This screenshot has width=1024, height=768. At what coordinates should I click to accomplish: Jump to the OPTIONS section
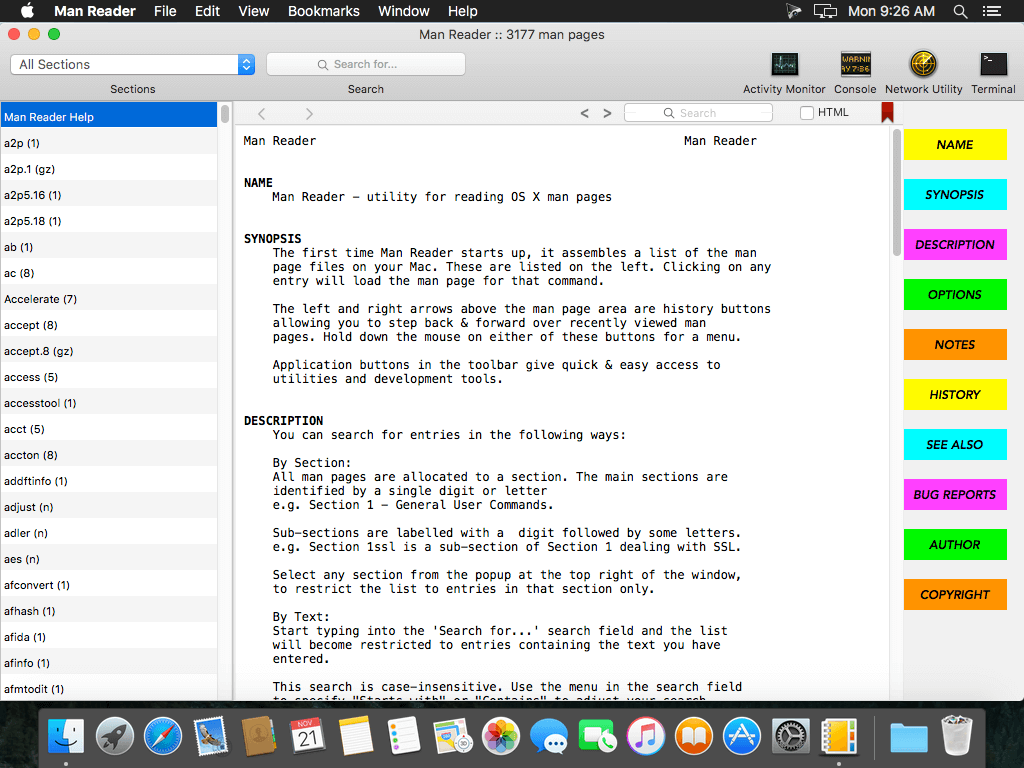coord(955,295)
